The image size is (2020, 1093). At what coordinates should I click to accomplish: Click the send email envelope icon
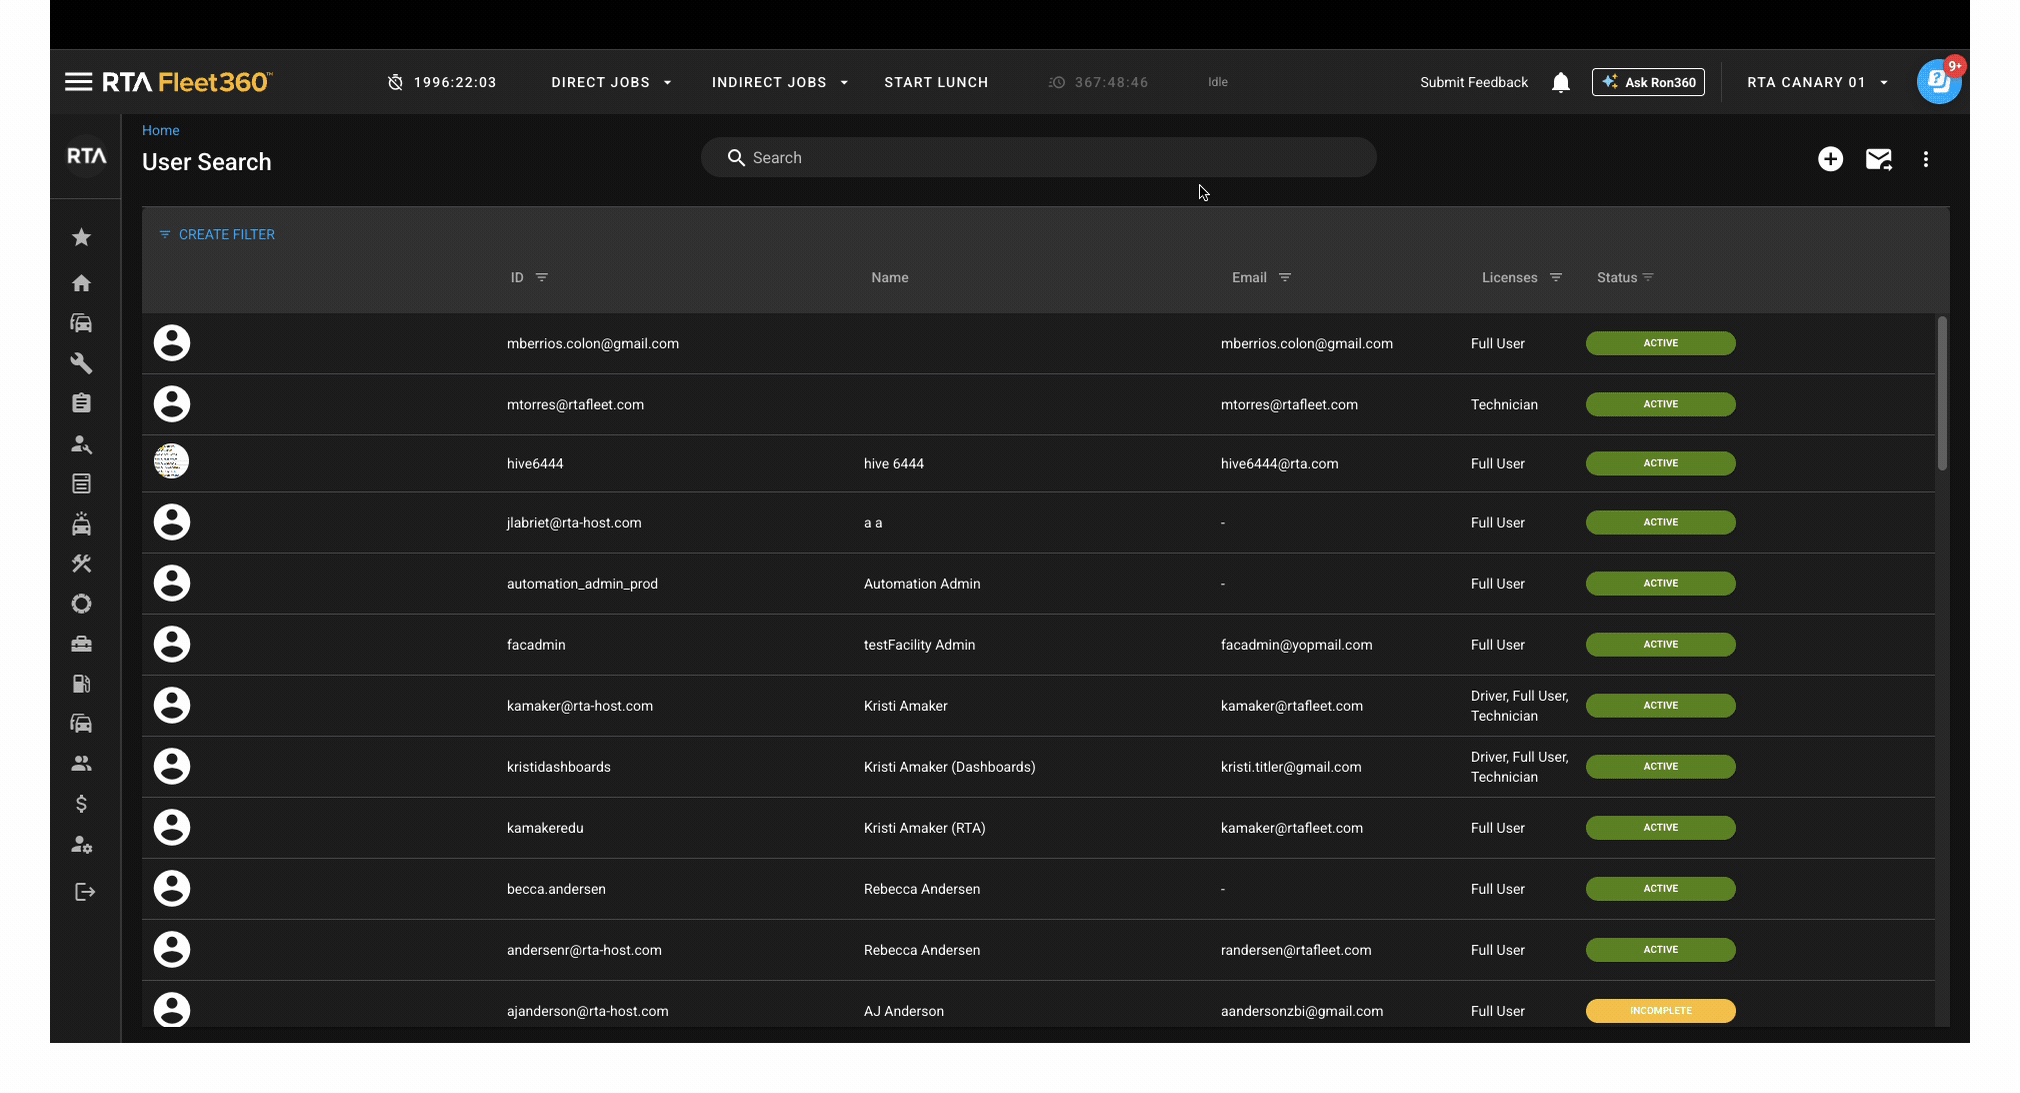(1879, 159)
